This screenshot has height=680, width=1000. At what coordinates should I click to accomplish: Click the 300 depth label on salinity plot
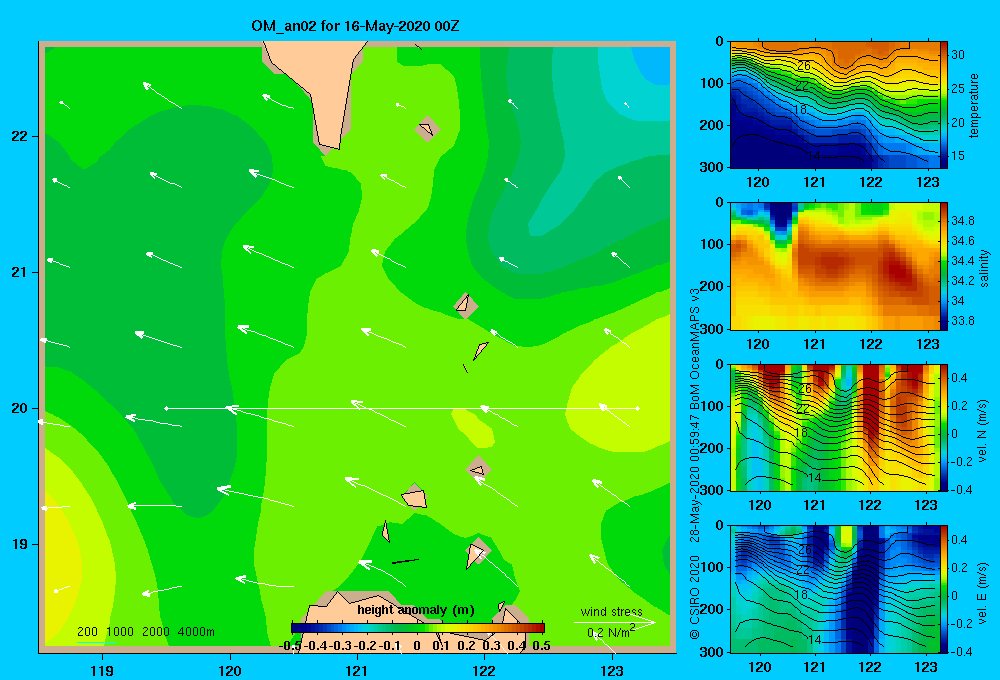(x=712, y=329)
